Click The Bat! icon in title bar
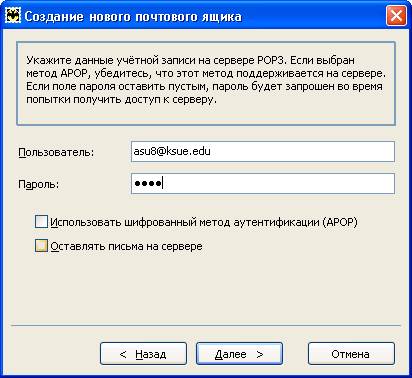Viewport: 412px width, 378px height. coord(13,16)
